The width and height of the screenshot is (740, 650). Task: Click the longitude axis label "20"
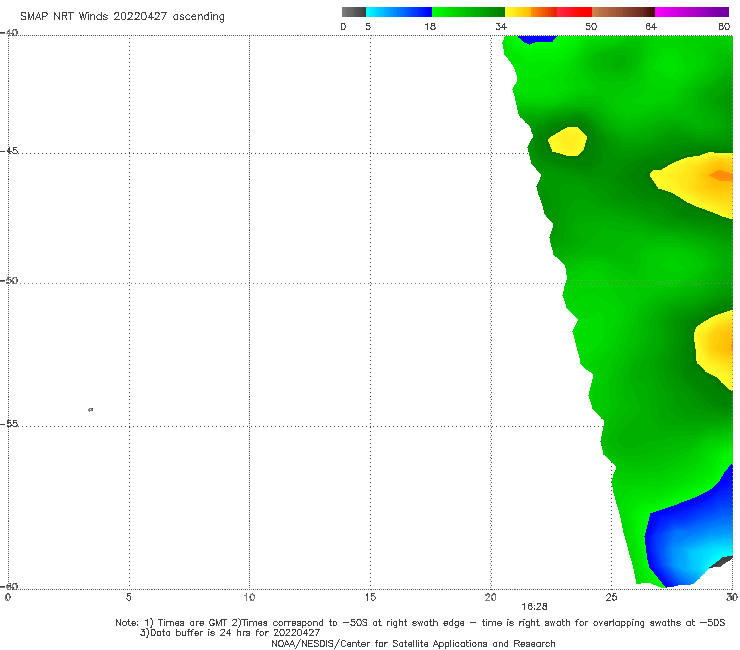(x=490, y=597)
